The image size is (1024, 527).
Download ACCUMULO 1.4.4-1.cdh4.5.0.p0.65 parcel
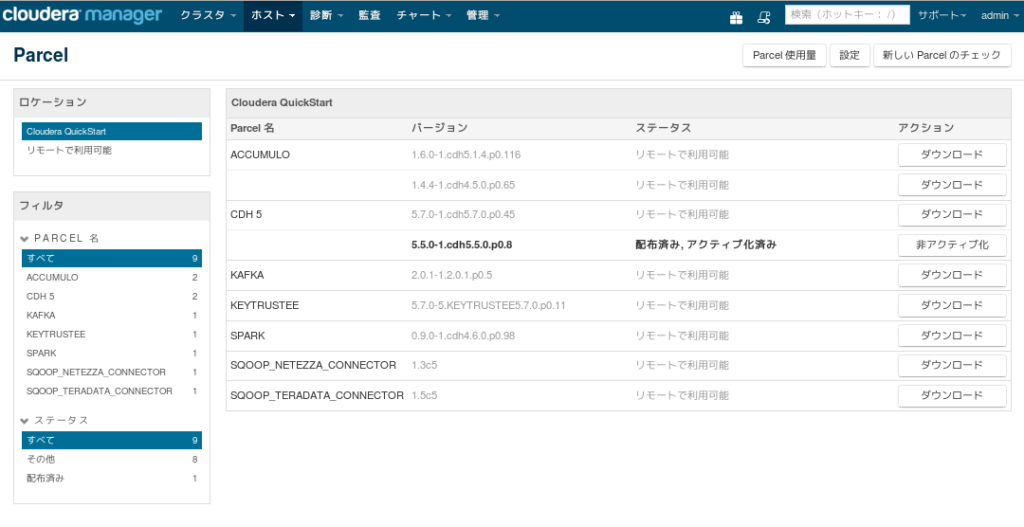click(952, 185)
